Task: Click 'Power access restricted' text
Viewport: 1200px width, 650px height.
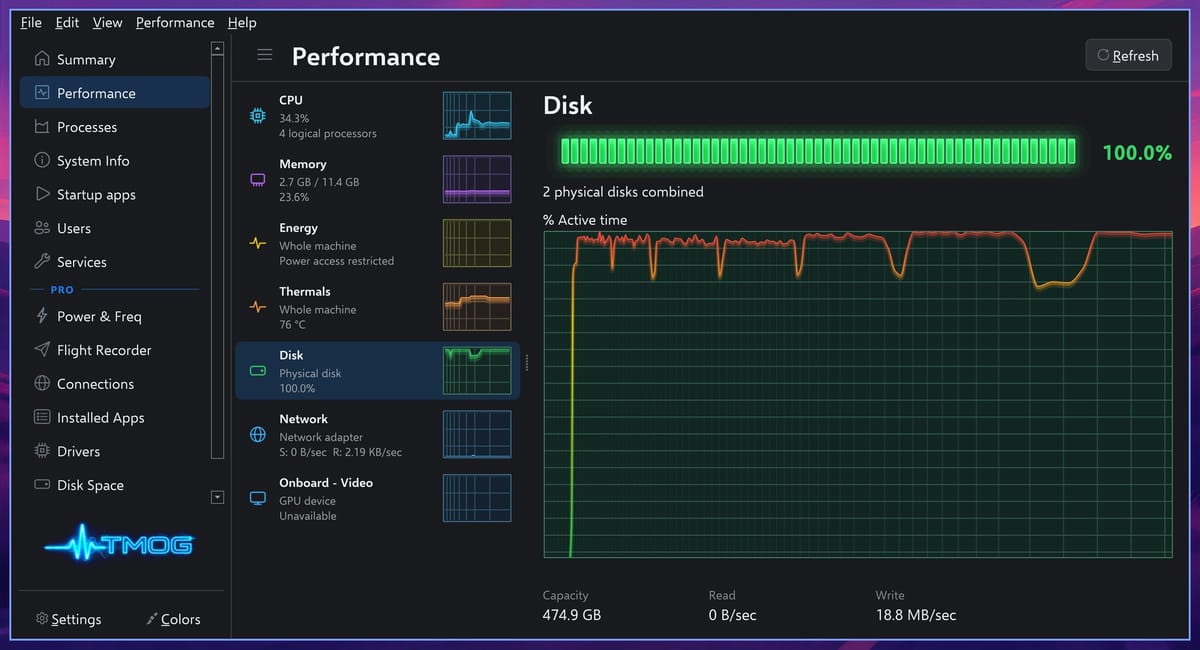Action: [x=336, y=261]
